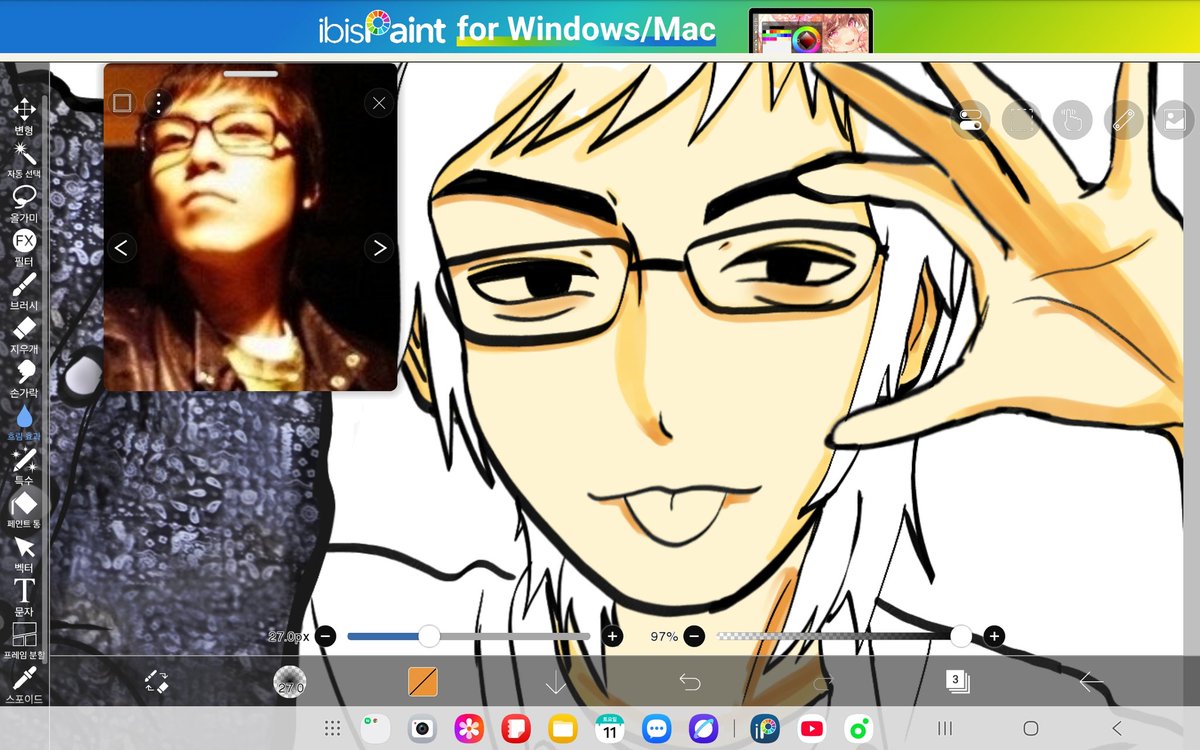Tap the Android home button
The width and height of the screenshot is (1200, 750).
point(1030,729)
